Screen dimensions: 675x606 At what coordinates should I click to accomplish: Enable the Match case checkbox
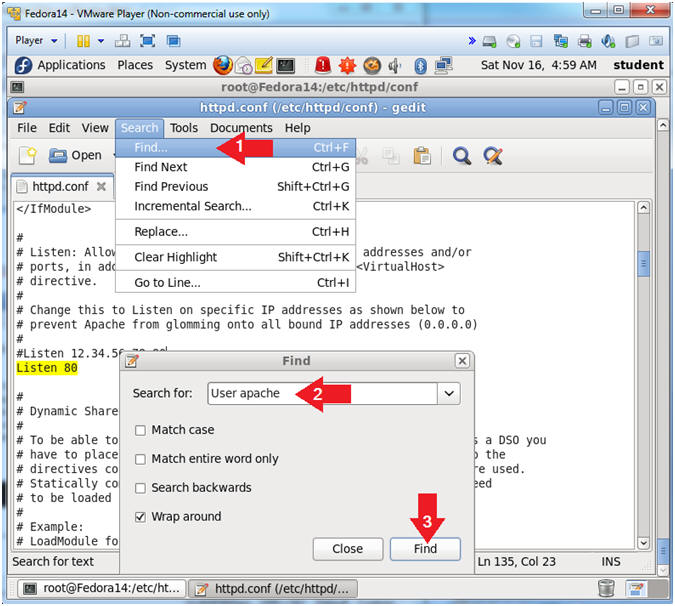pyautogui.click(x=140, y=430)
